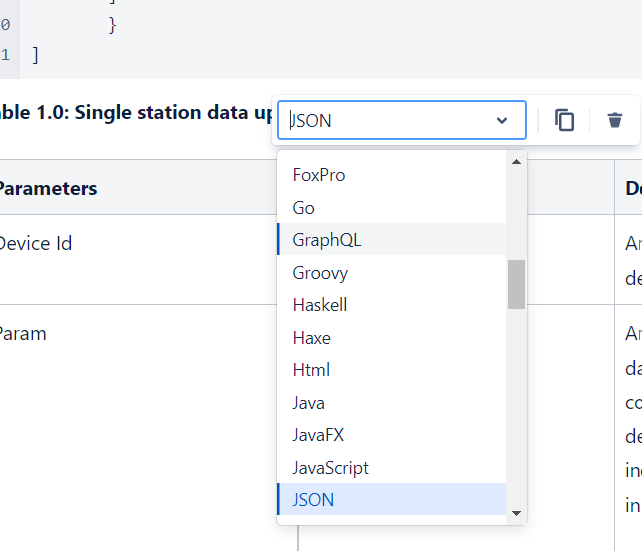Select Html in the language list
The width and height of the screenshot is (642, 551).
[311, 370]
